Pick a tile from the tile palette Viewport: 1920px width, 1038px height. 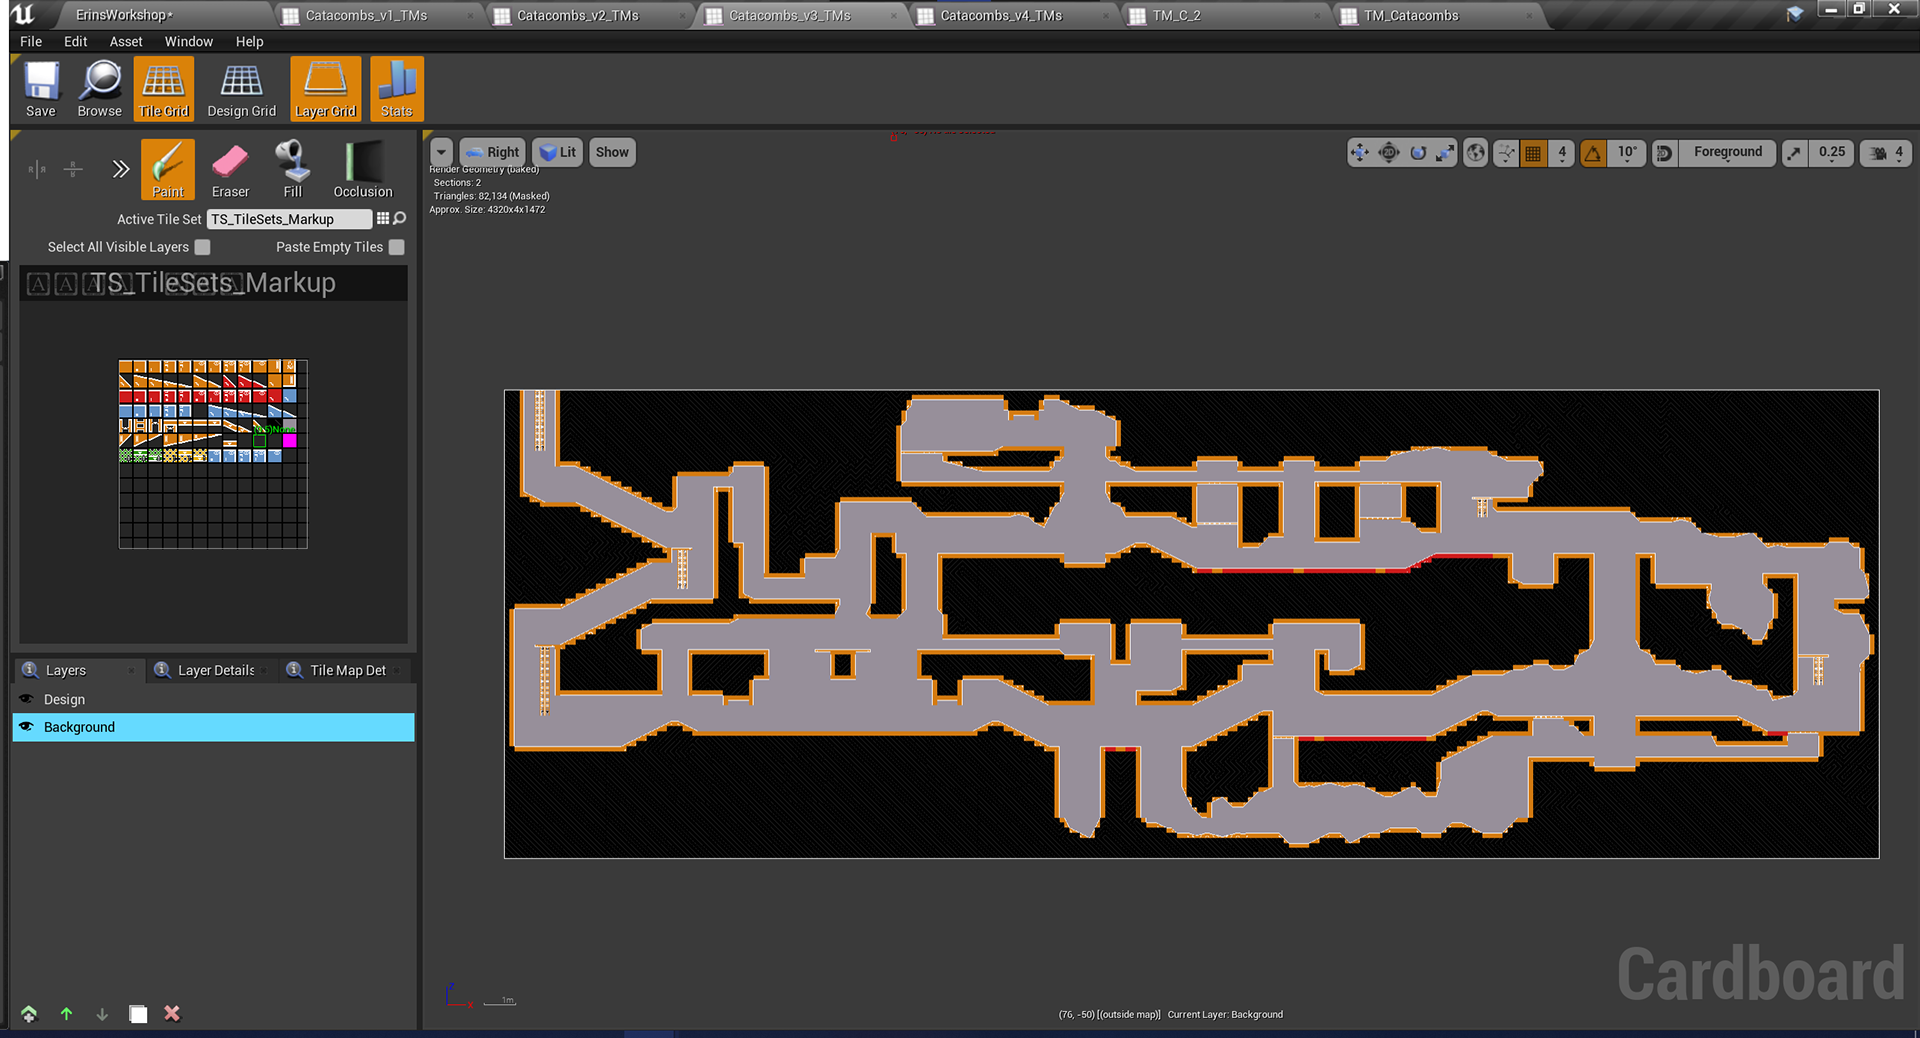pos(213,454)
